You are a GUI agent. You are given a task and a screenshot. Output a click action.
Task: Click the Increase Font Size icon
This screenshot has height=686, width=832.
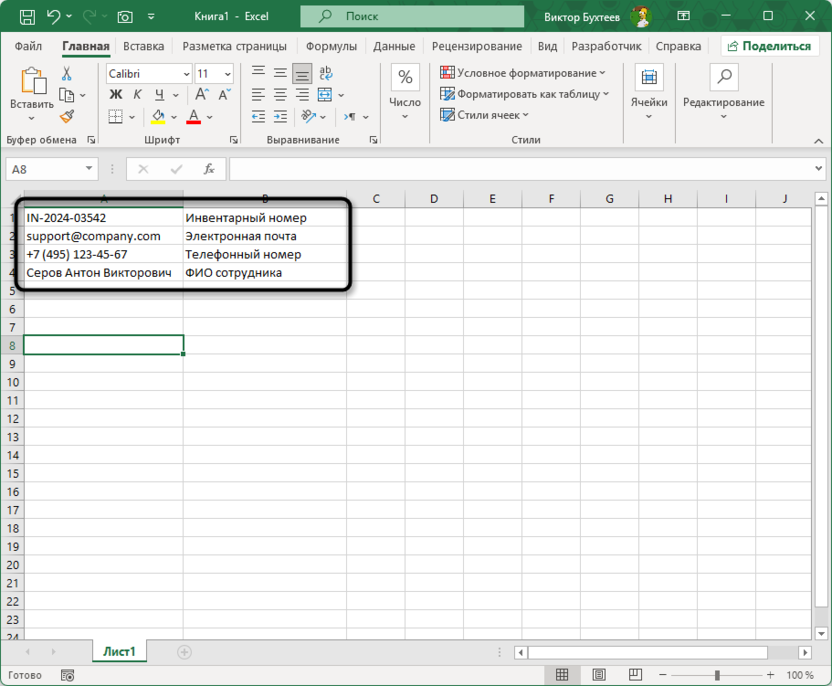(201, 95)
